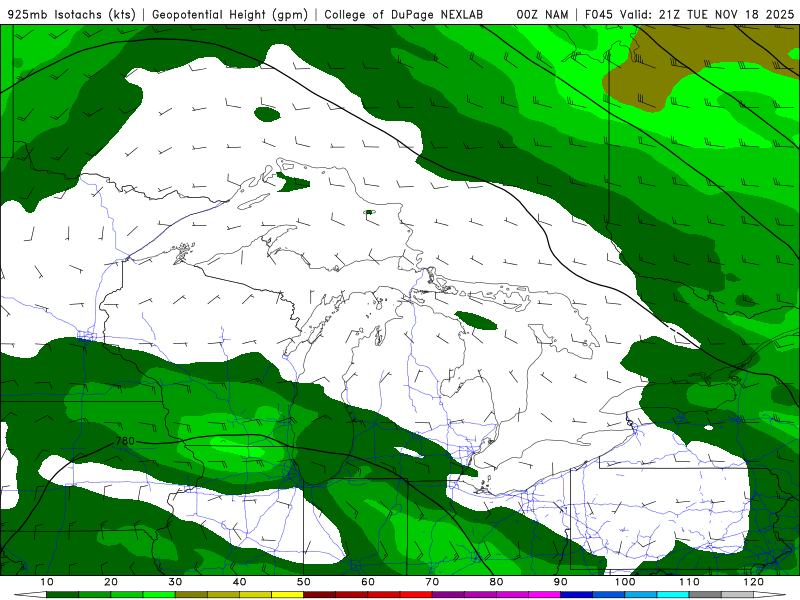Select the dark purple 70-75 legend swatch
This screenshot has width=800, height=600.
pos(448,595)
